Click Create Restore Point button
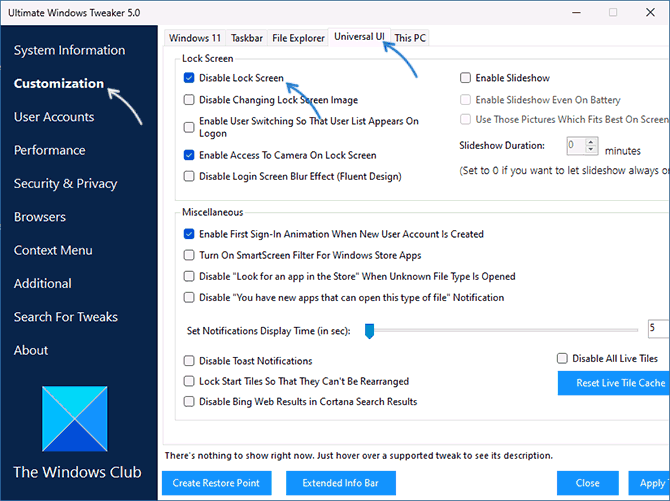This screenshot has width=670, height=501. 217,483
